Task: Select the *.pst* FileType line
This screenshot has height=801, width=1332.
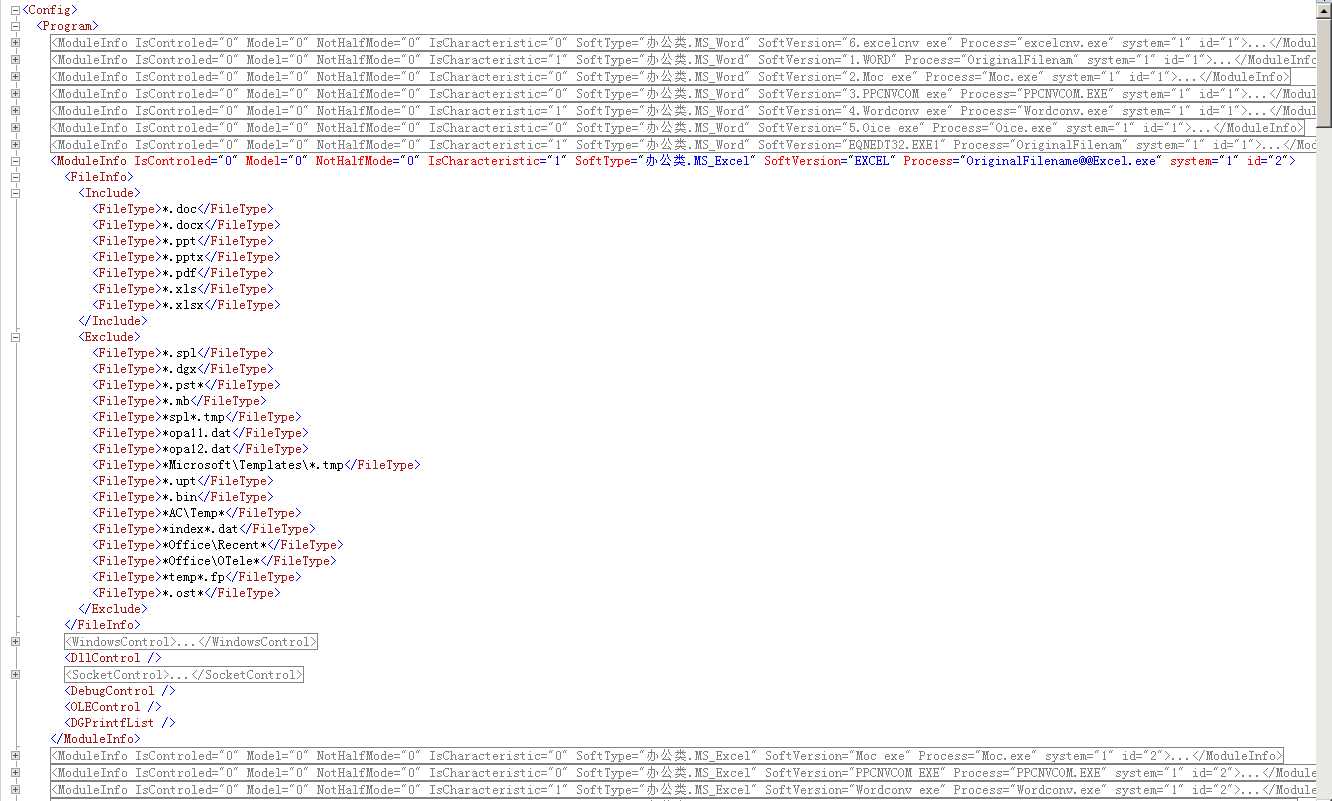Action: pyautogui.click(x=186, y=385)
